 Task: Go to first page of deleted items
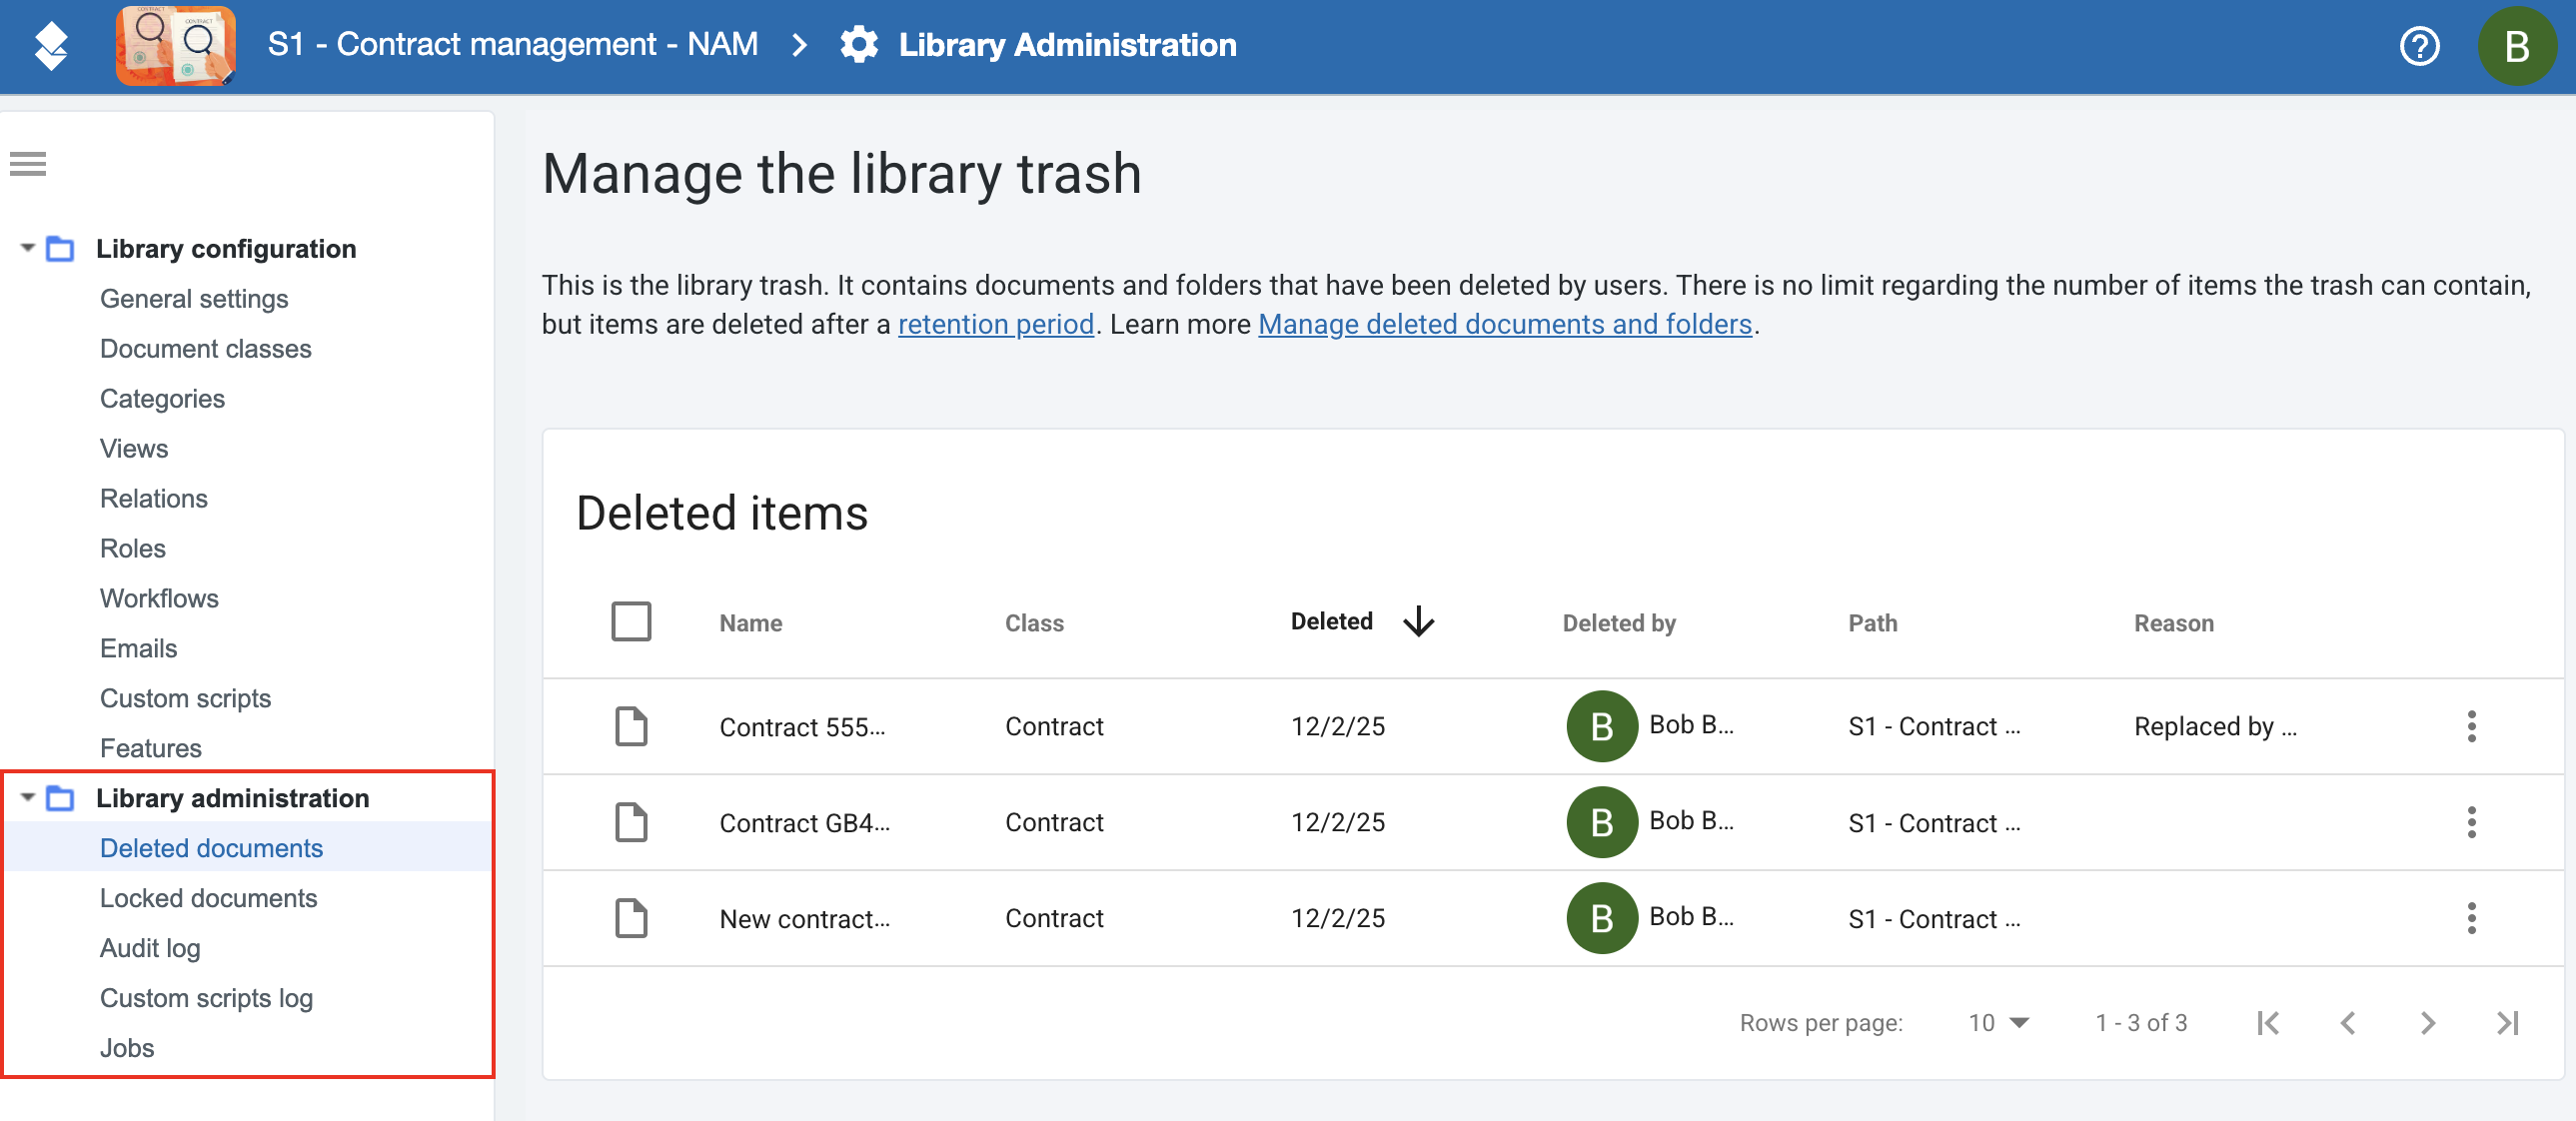[x=2267, y=1023]
